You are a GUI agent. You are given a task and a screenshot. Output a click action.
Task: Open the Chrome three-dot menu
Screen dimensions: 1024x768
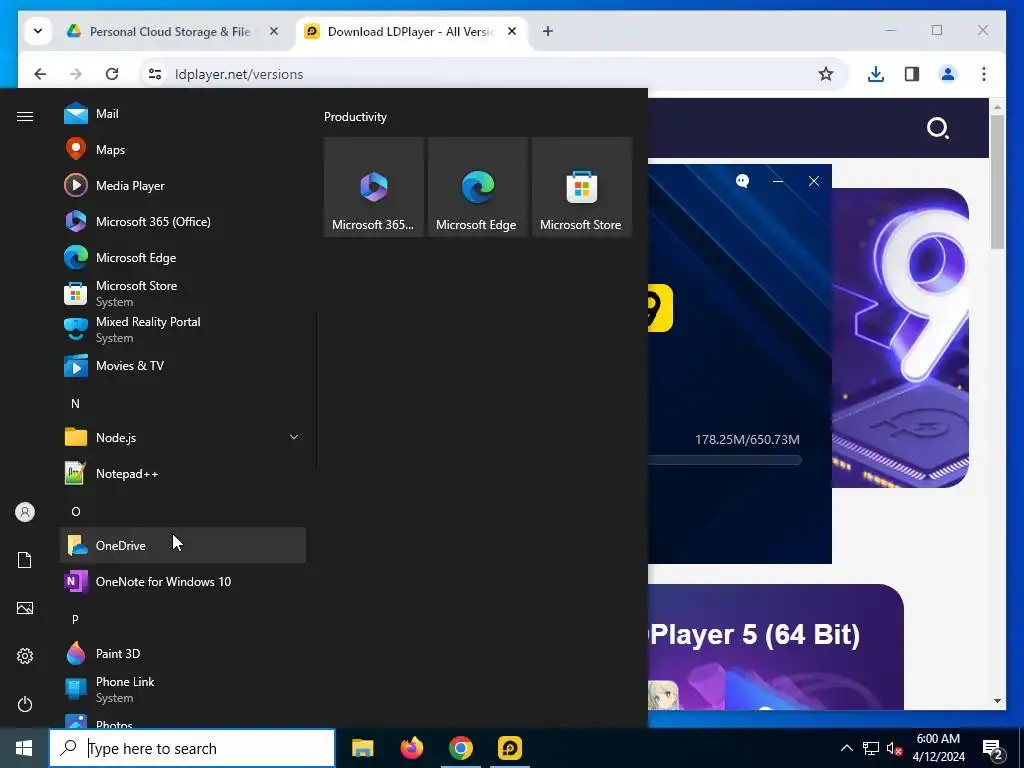pos(984,74)
